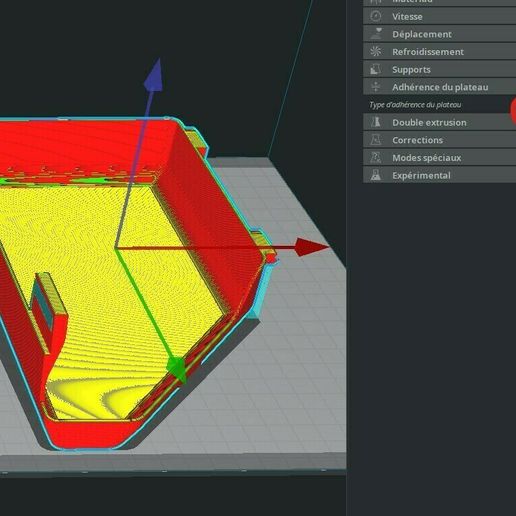Screen dimensions: 516x516
Task: Click the Adhérence du plateau icon
Action: [376, 87]
